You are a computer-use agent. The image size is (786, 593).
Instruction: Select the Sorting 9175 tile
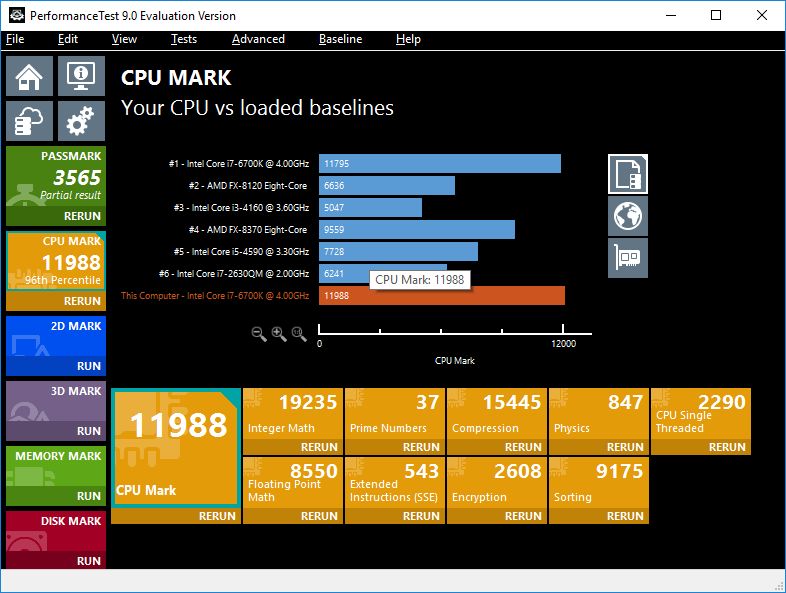[599, 483]
